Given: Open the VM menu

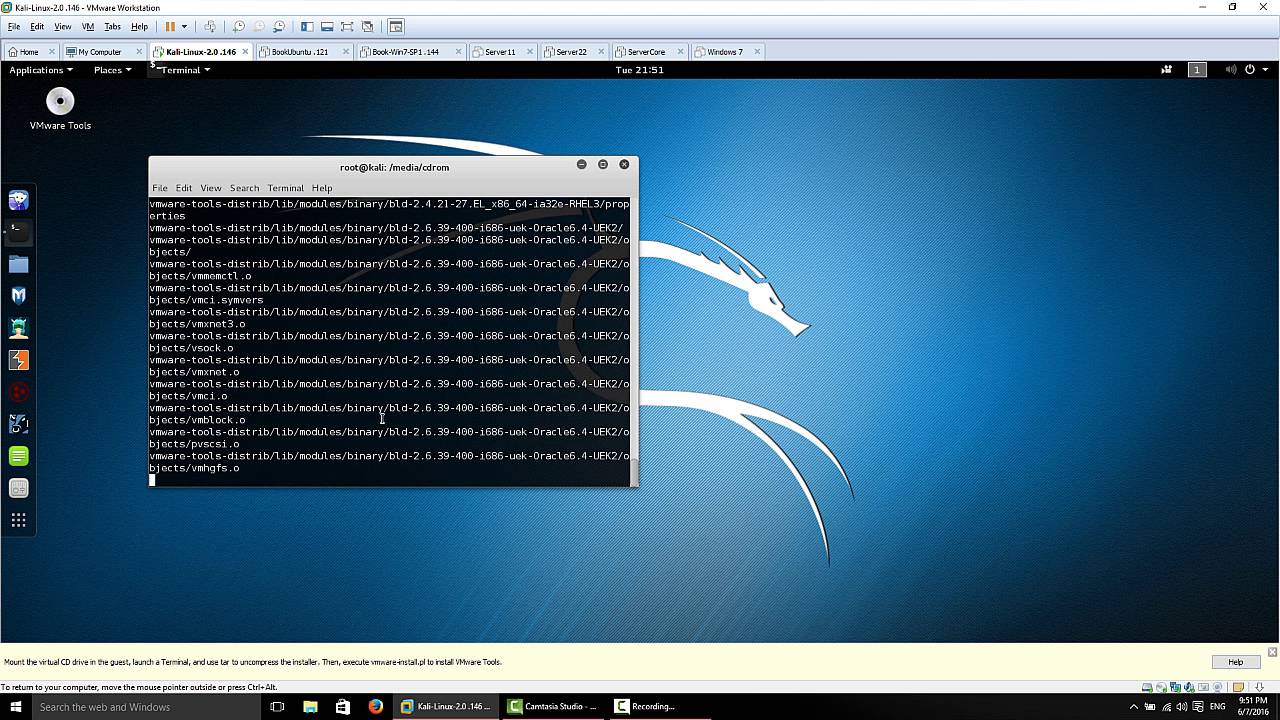Looking at the screenshot, I should coord(88,26).
